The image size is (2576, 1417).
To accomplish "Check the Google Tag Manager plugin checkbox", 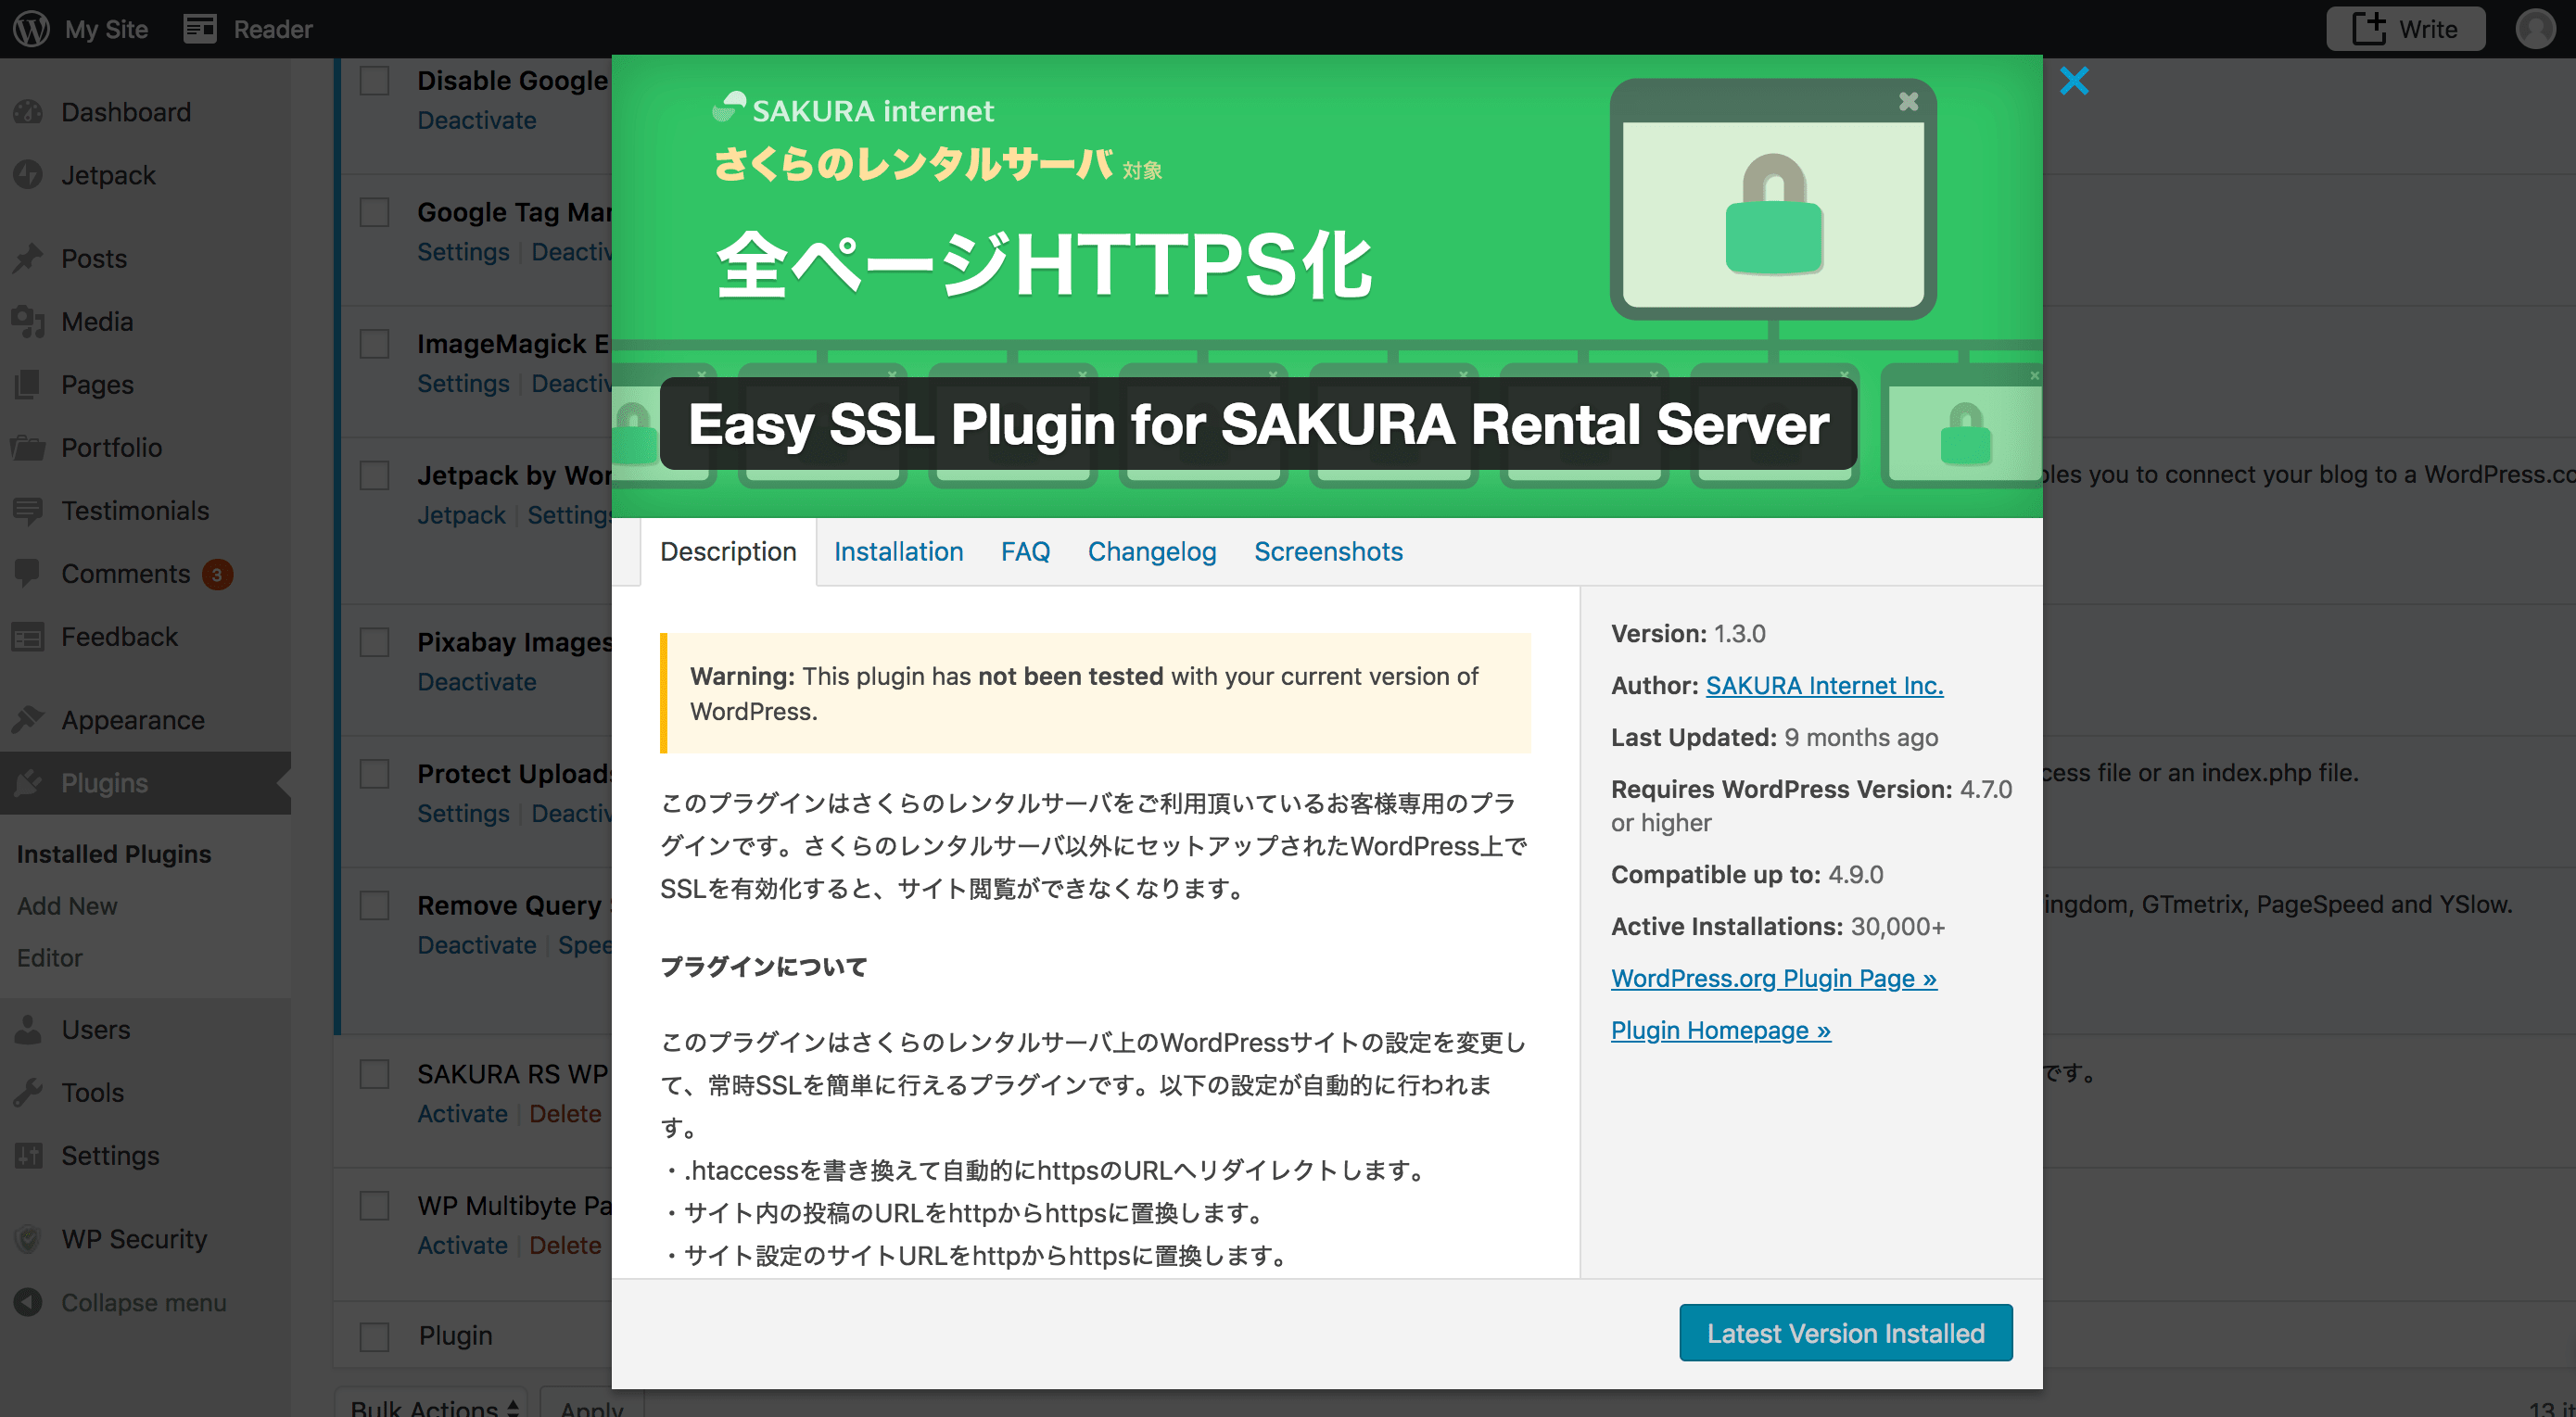I will pos(375,212).
